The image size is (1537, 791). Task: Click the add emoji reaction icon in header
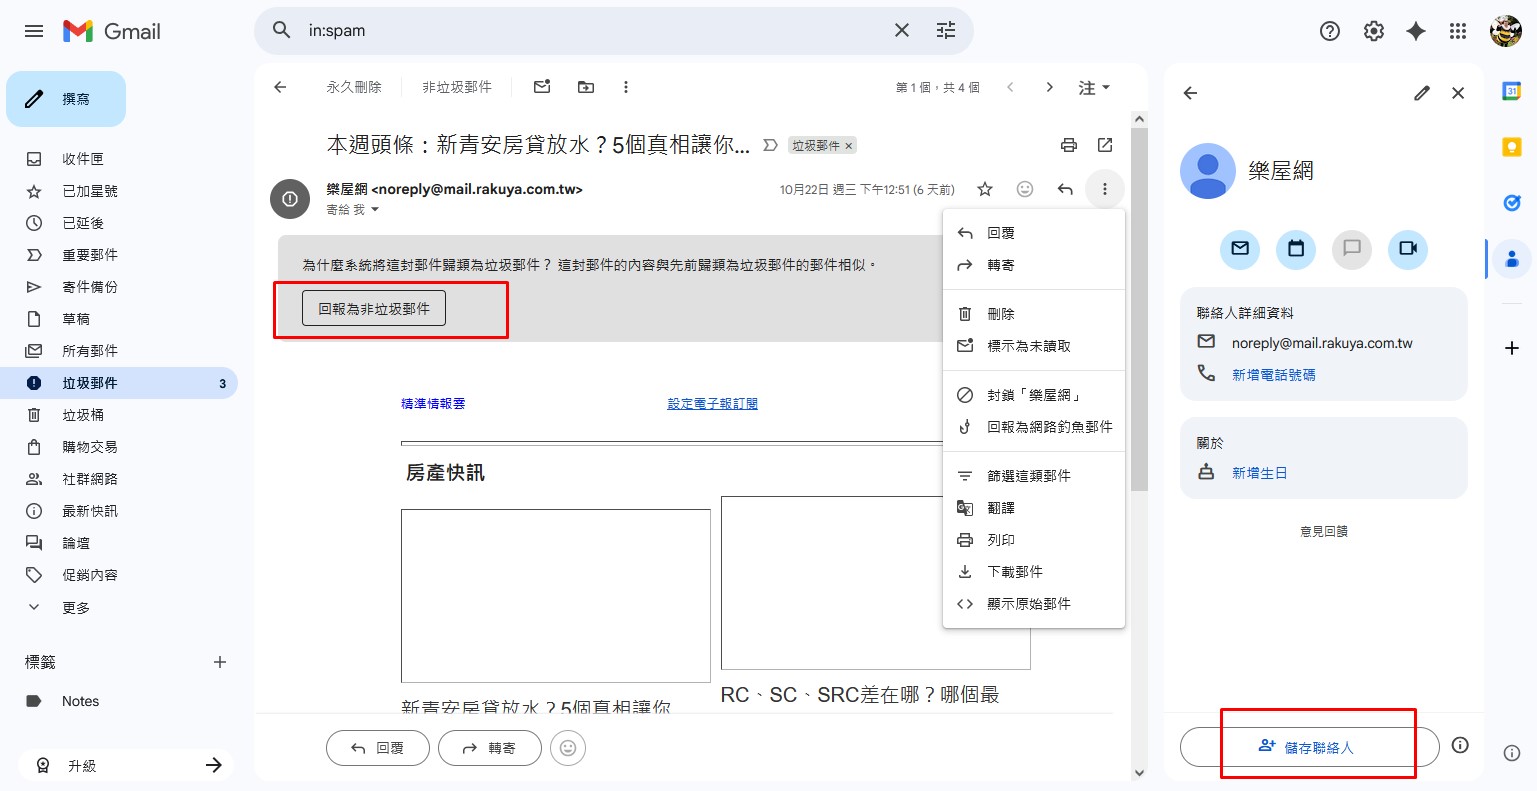1025,189
